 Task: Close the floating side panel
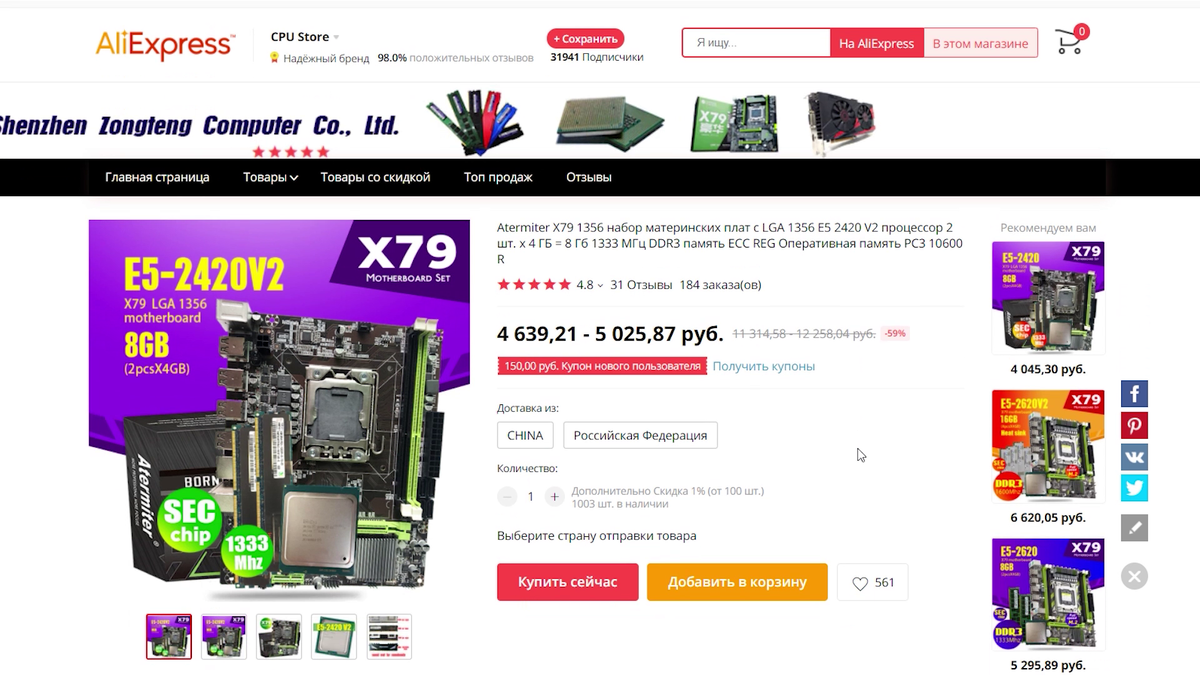1134,576
